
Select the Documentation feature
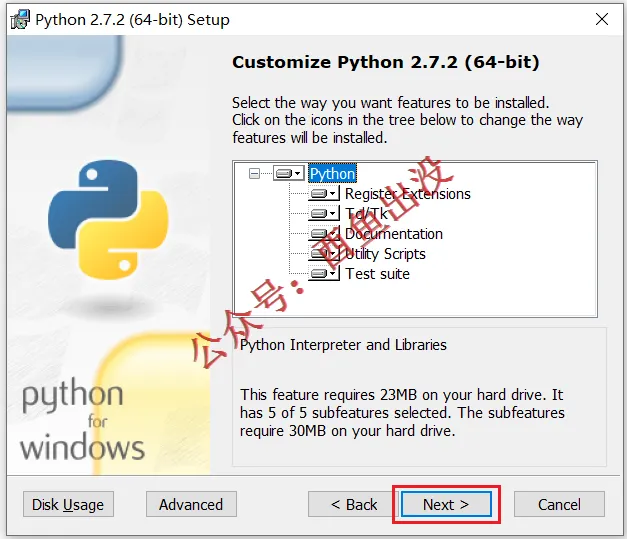[394, 234]
